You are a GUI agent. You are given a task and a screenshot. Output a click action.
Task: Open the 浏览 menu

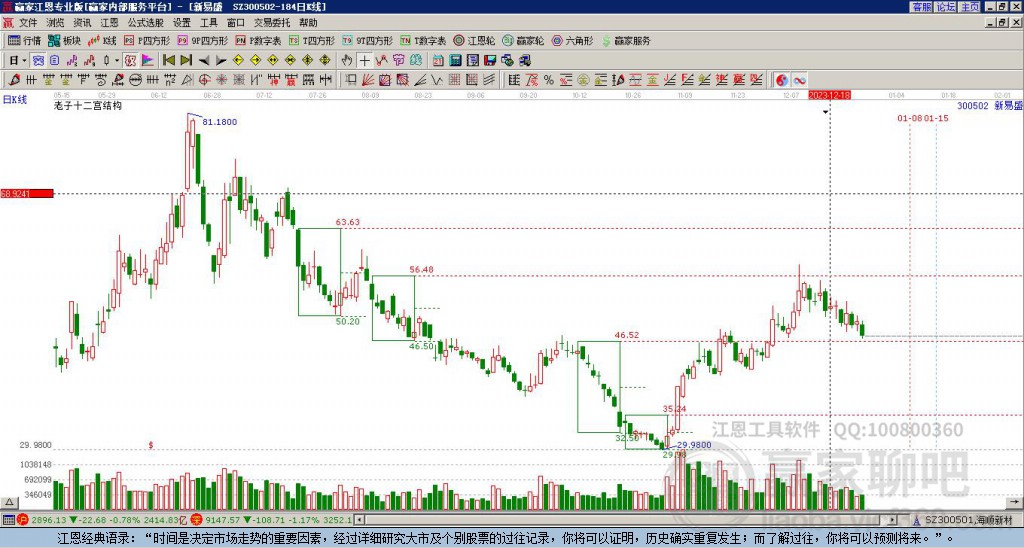tap(55, 23)
